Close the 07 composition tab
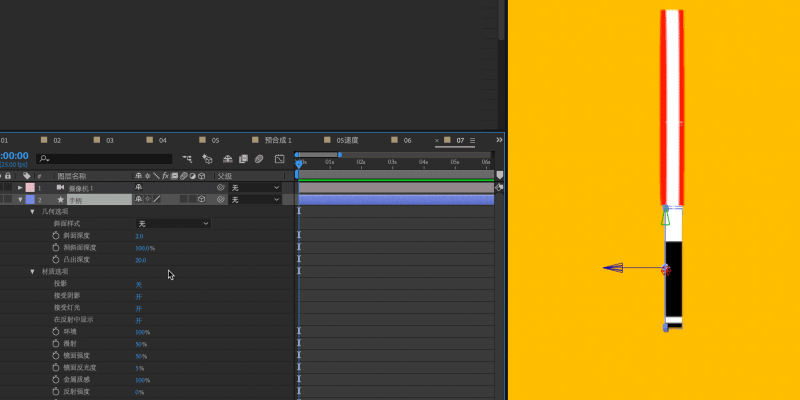Image resolution: width=800 pixels, height=400 pixels. coord(437,140)
